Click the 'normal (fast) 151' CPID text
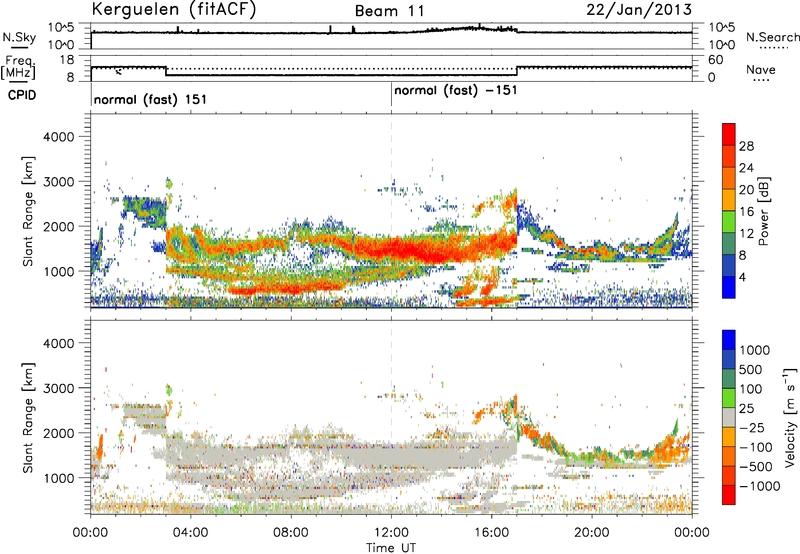 click(151, 99)
